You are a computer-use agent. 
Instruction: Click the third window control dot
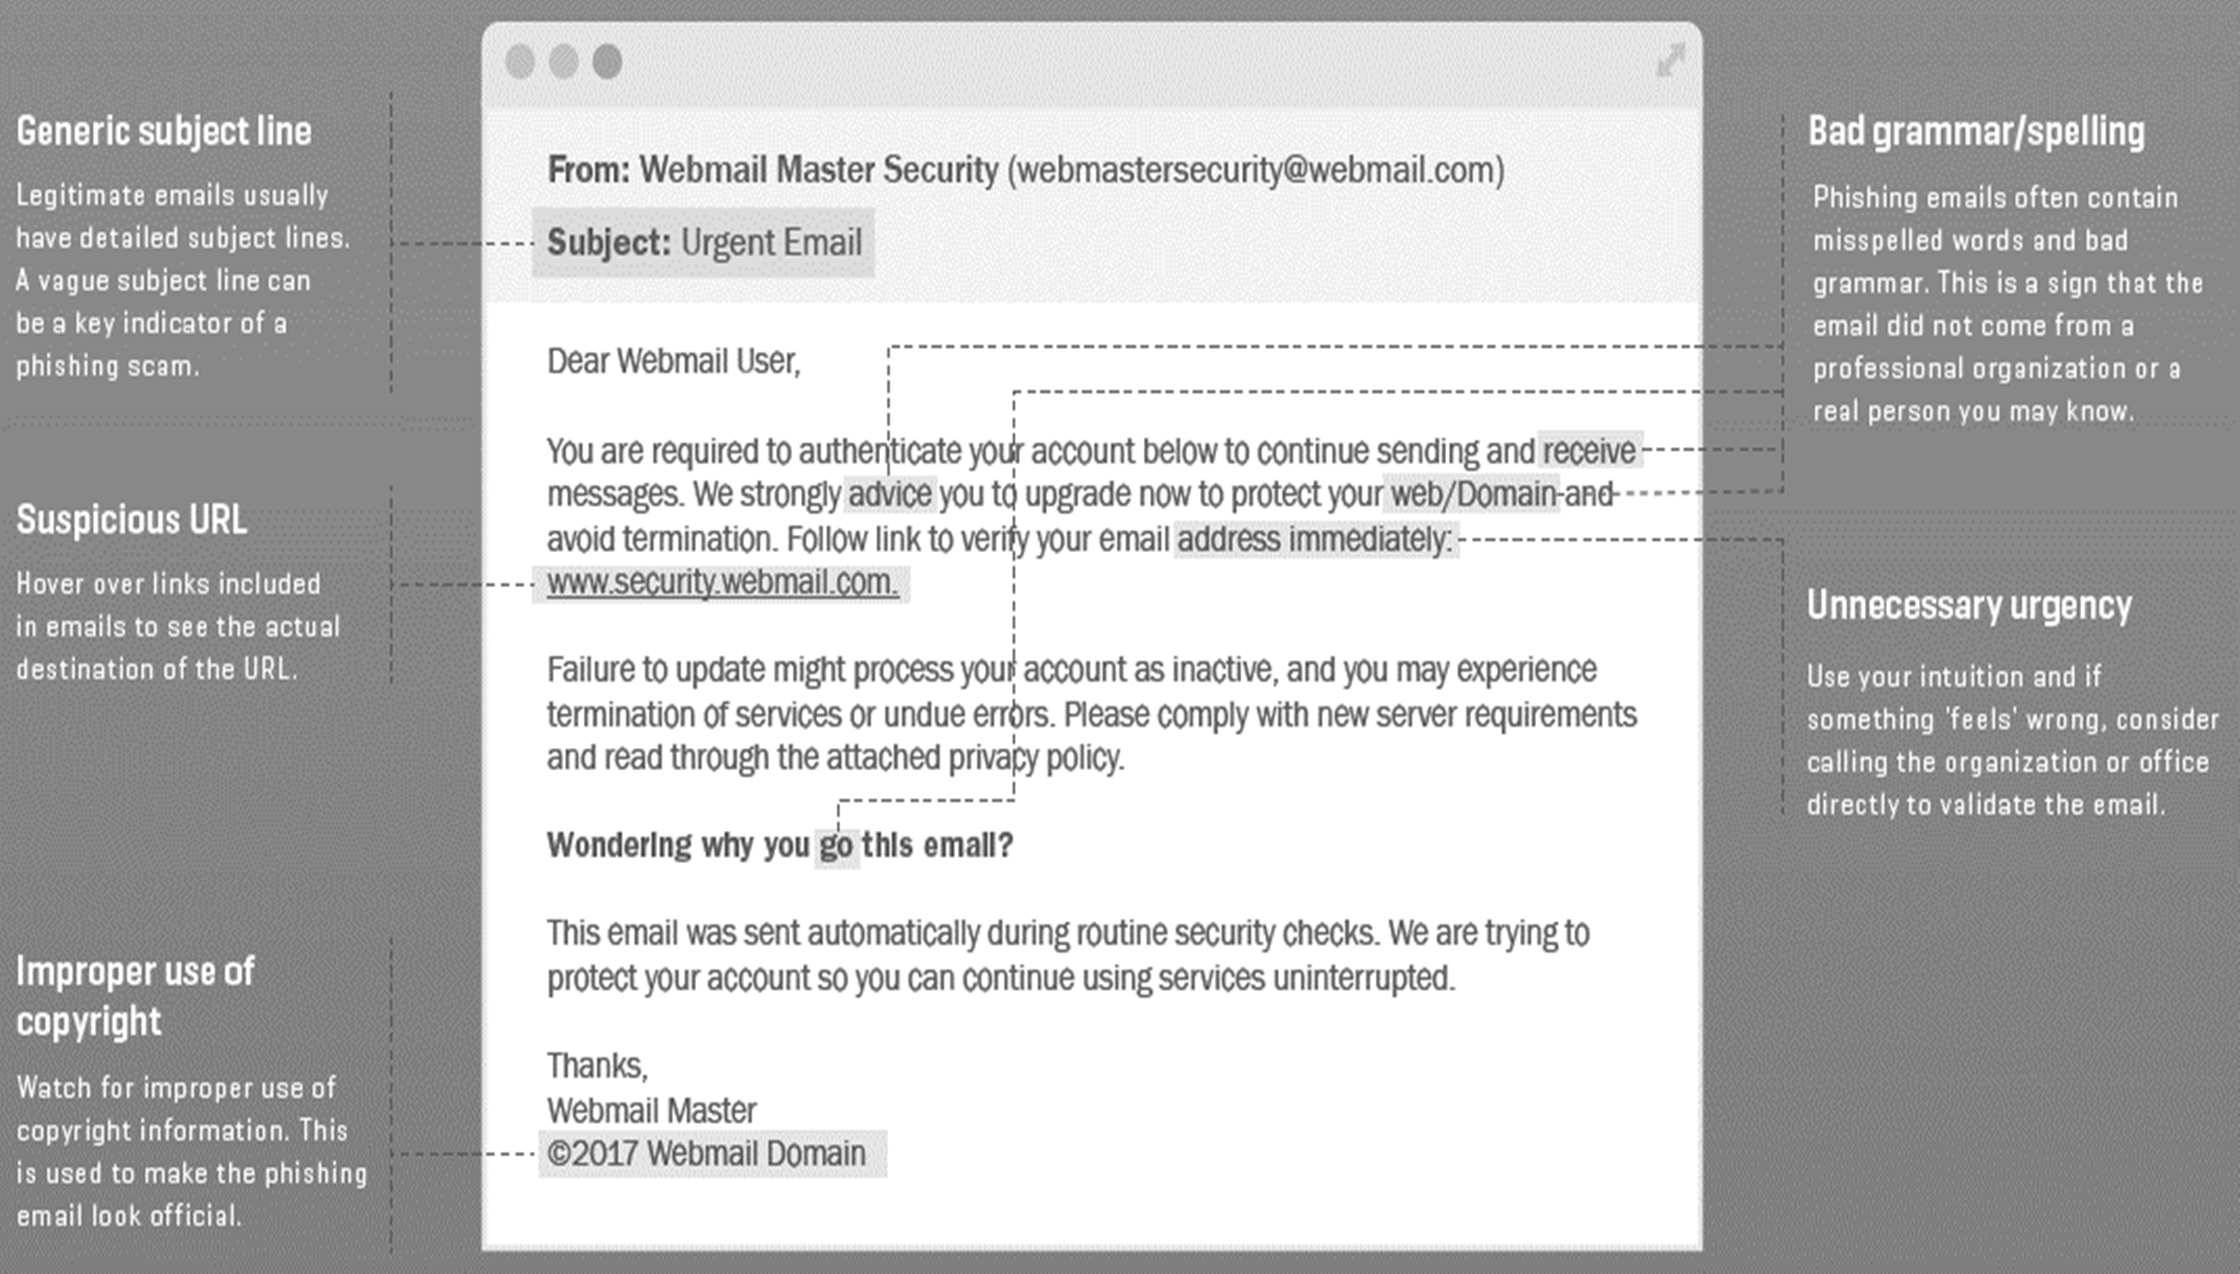point(607,62)
